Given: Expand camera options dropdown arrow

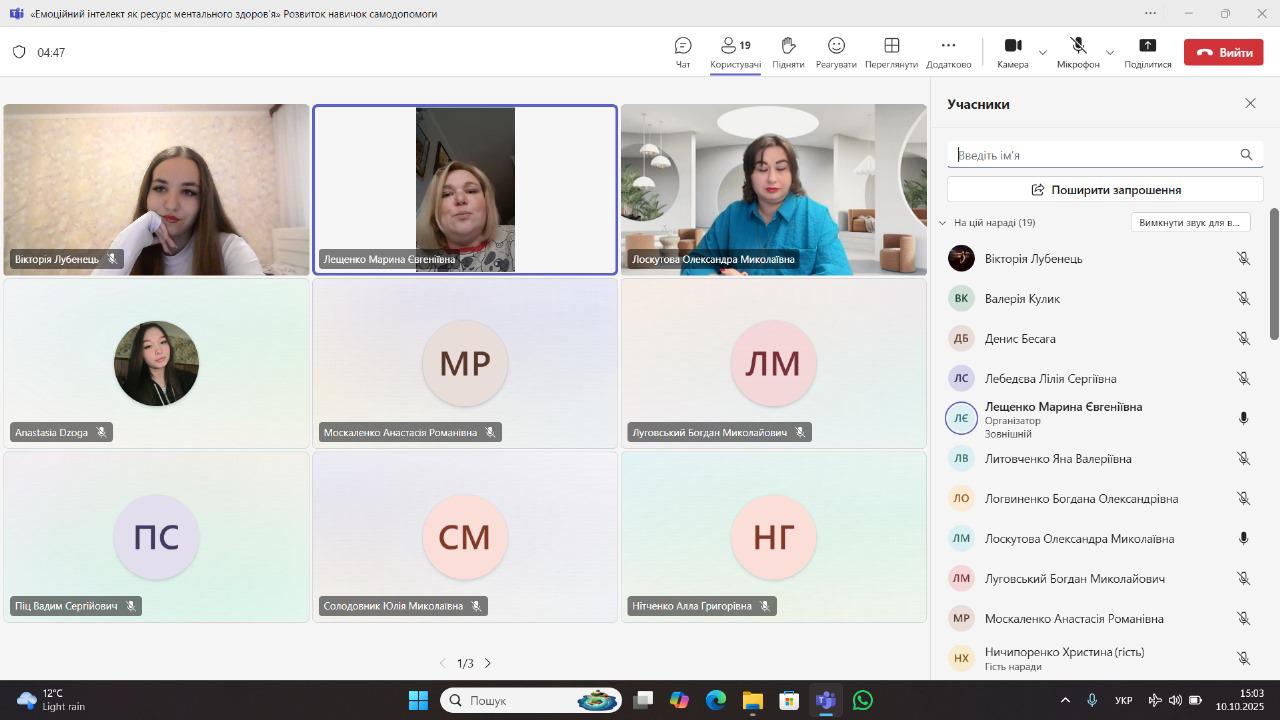Looking at the screenshot, I should 1043,53.
